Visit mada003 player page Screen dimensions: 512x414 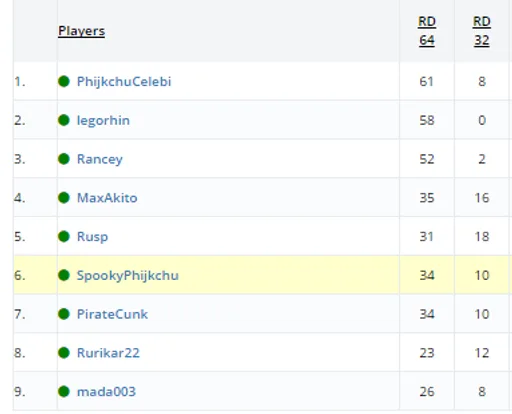pyautogui.click(x=106, y=391)
